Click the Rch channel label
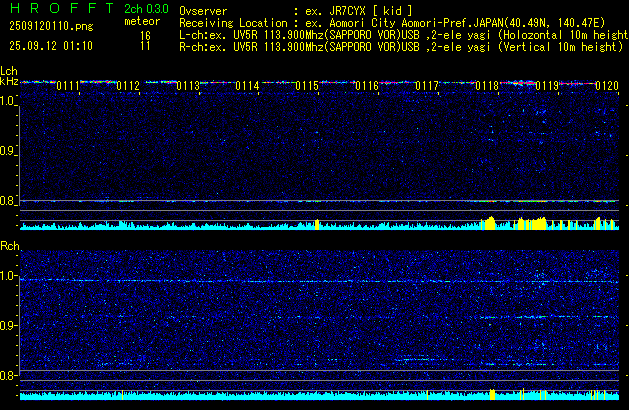629x410 pixels. coord(10,246)
